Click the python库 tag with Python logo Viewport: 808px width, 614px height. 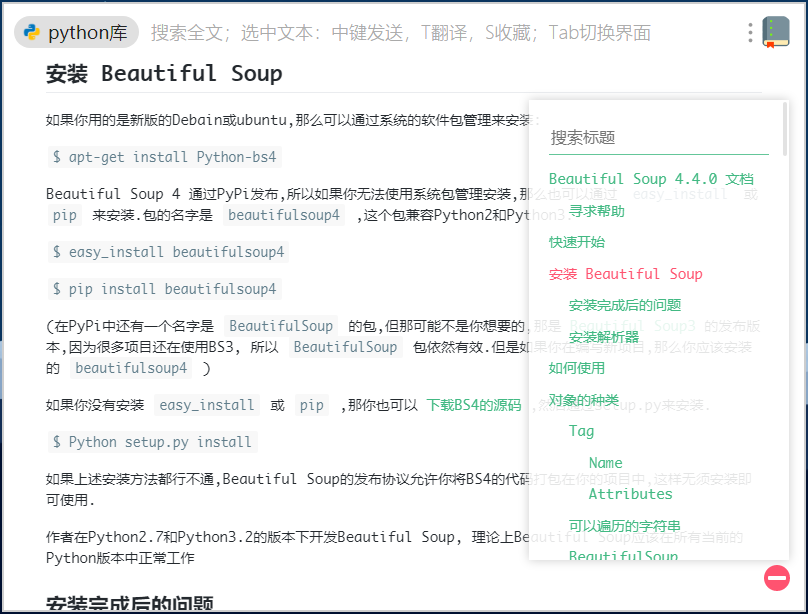(x=76, y=32)
